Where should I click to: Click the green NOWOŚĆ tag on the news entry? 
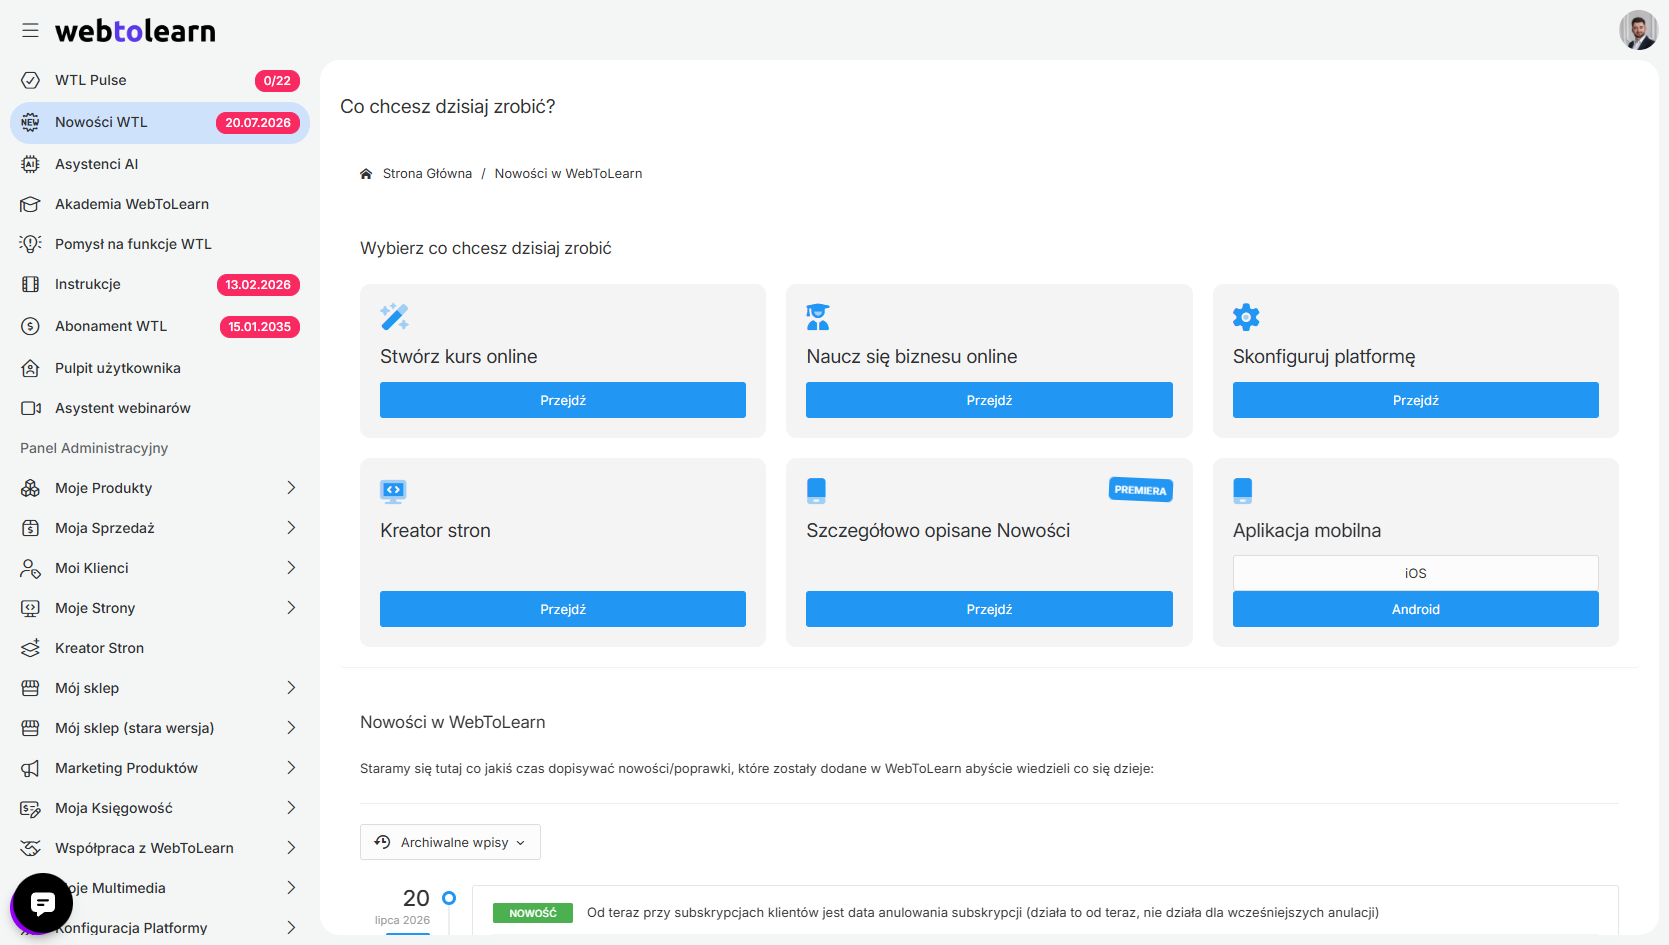pyautogui.click(x=533, y=913)
